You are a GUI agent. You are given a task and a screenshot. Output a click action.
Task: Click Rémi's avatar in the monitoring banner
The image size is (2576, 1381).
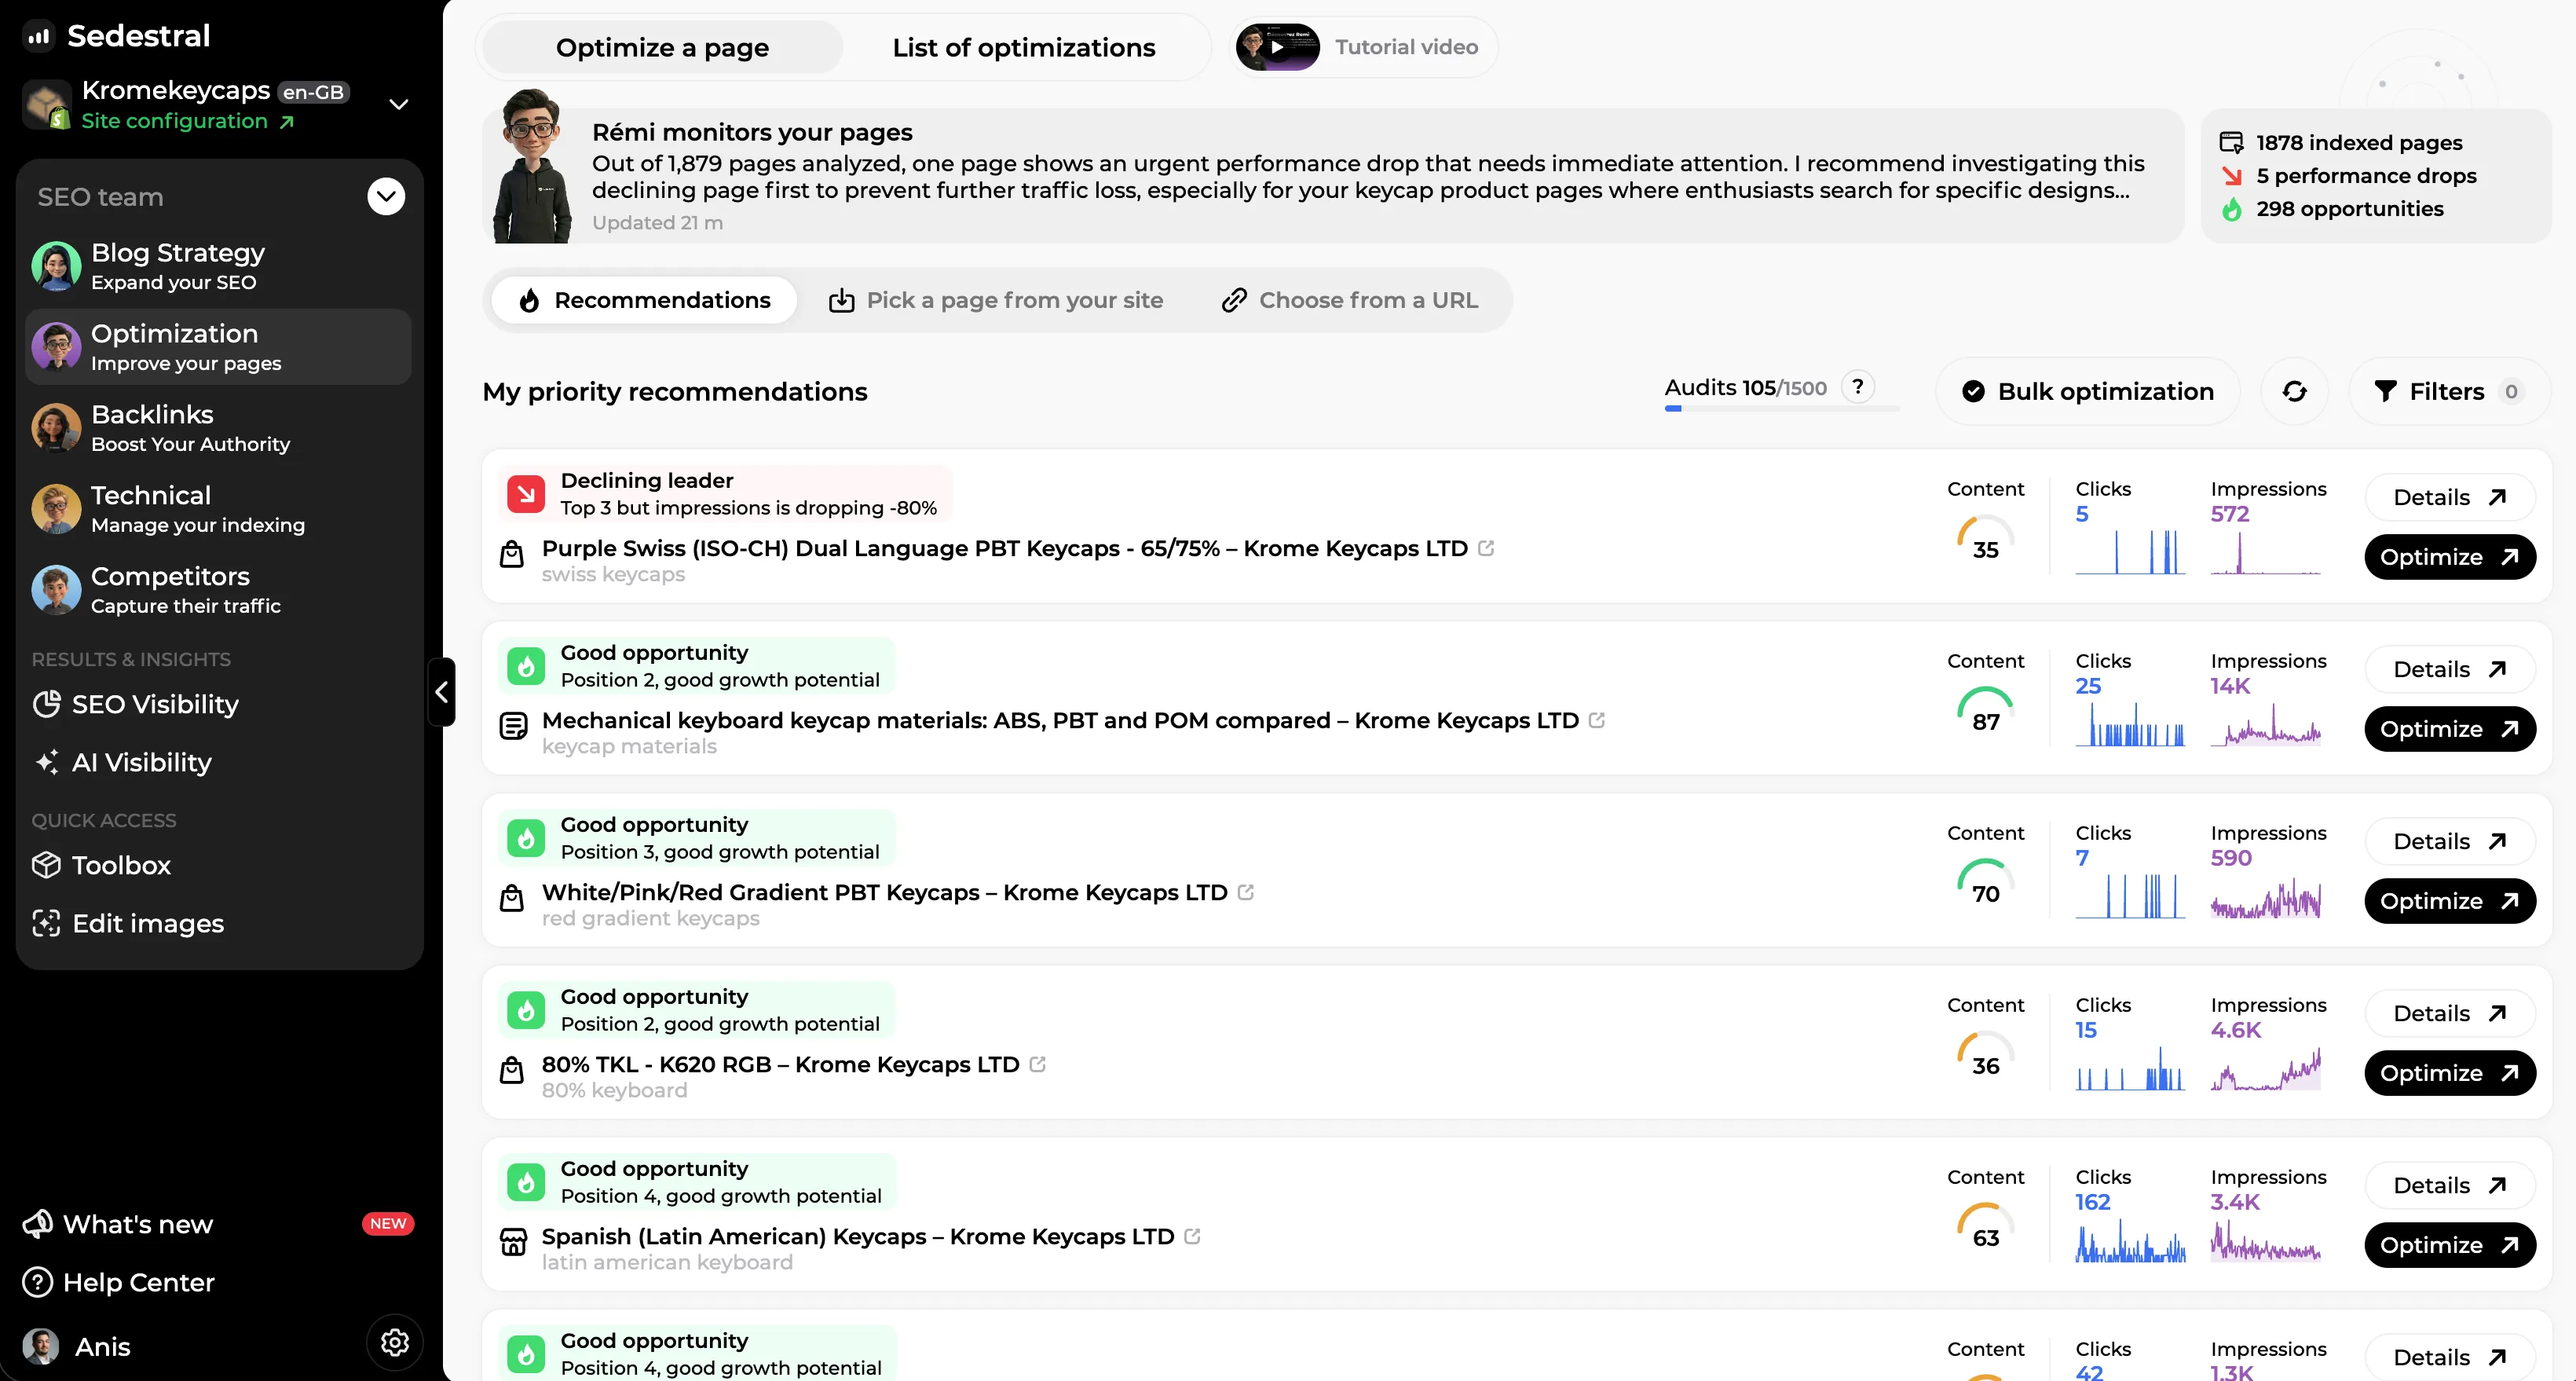tap(533, 166)
